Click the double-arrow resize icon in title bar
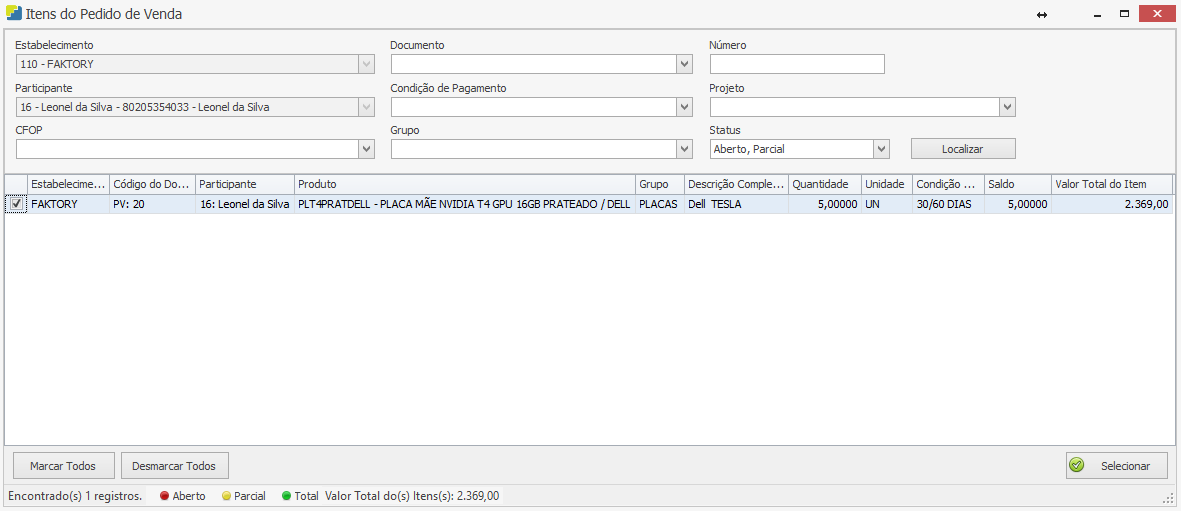The width and height of the screenshot is (1181, 511). [1041, 15]
